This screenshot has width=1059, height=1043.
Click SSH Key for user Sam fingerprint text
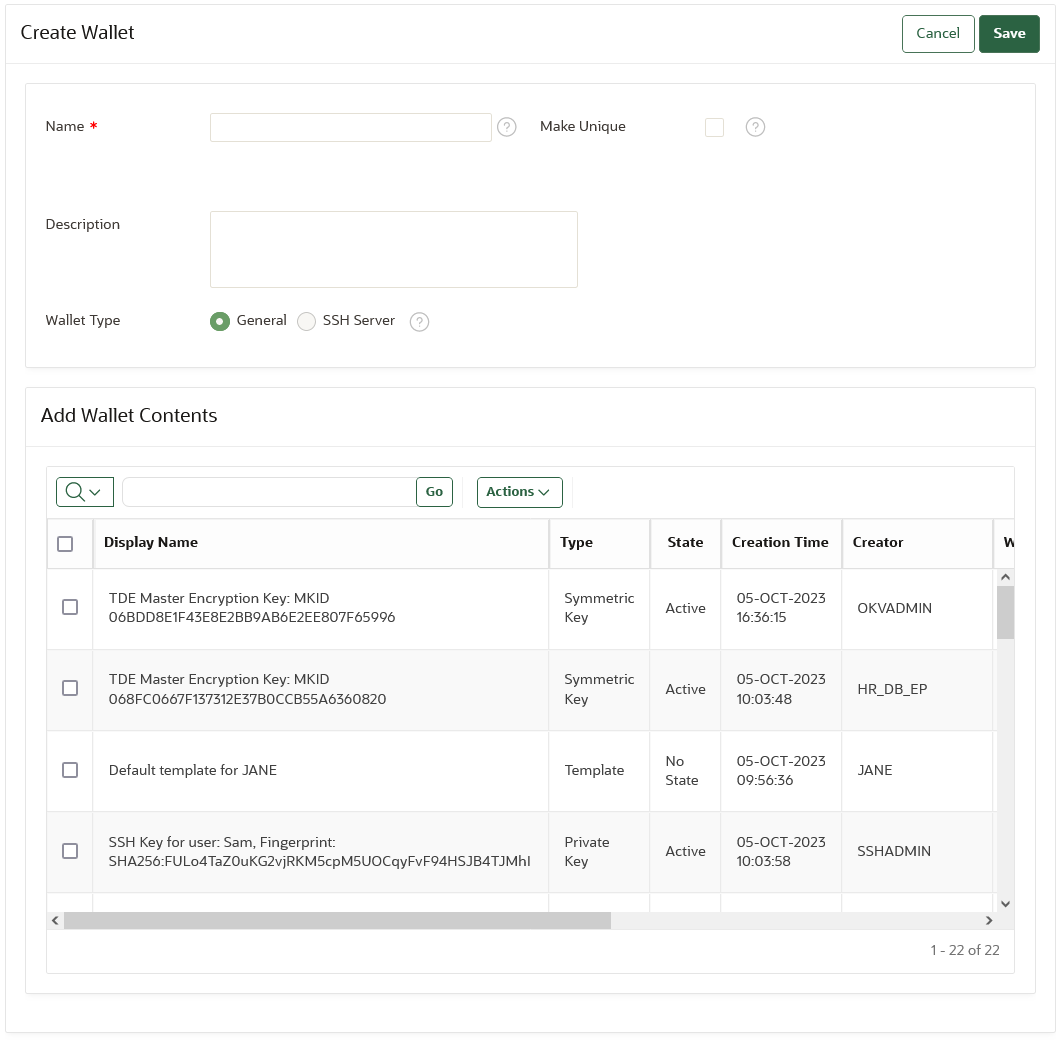319,851
